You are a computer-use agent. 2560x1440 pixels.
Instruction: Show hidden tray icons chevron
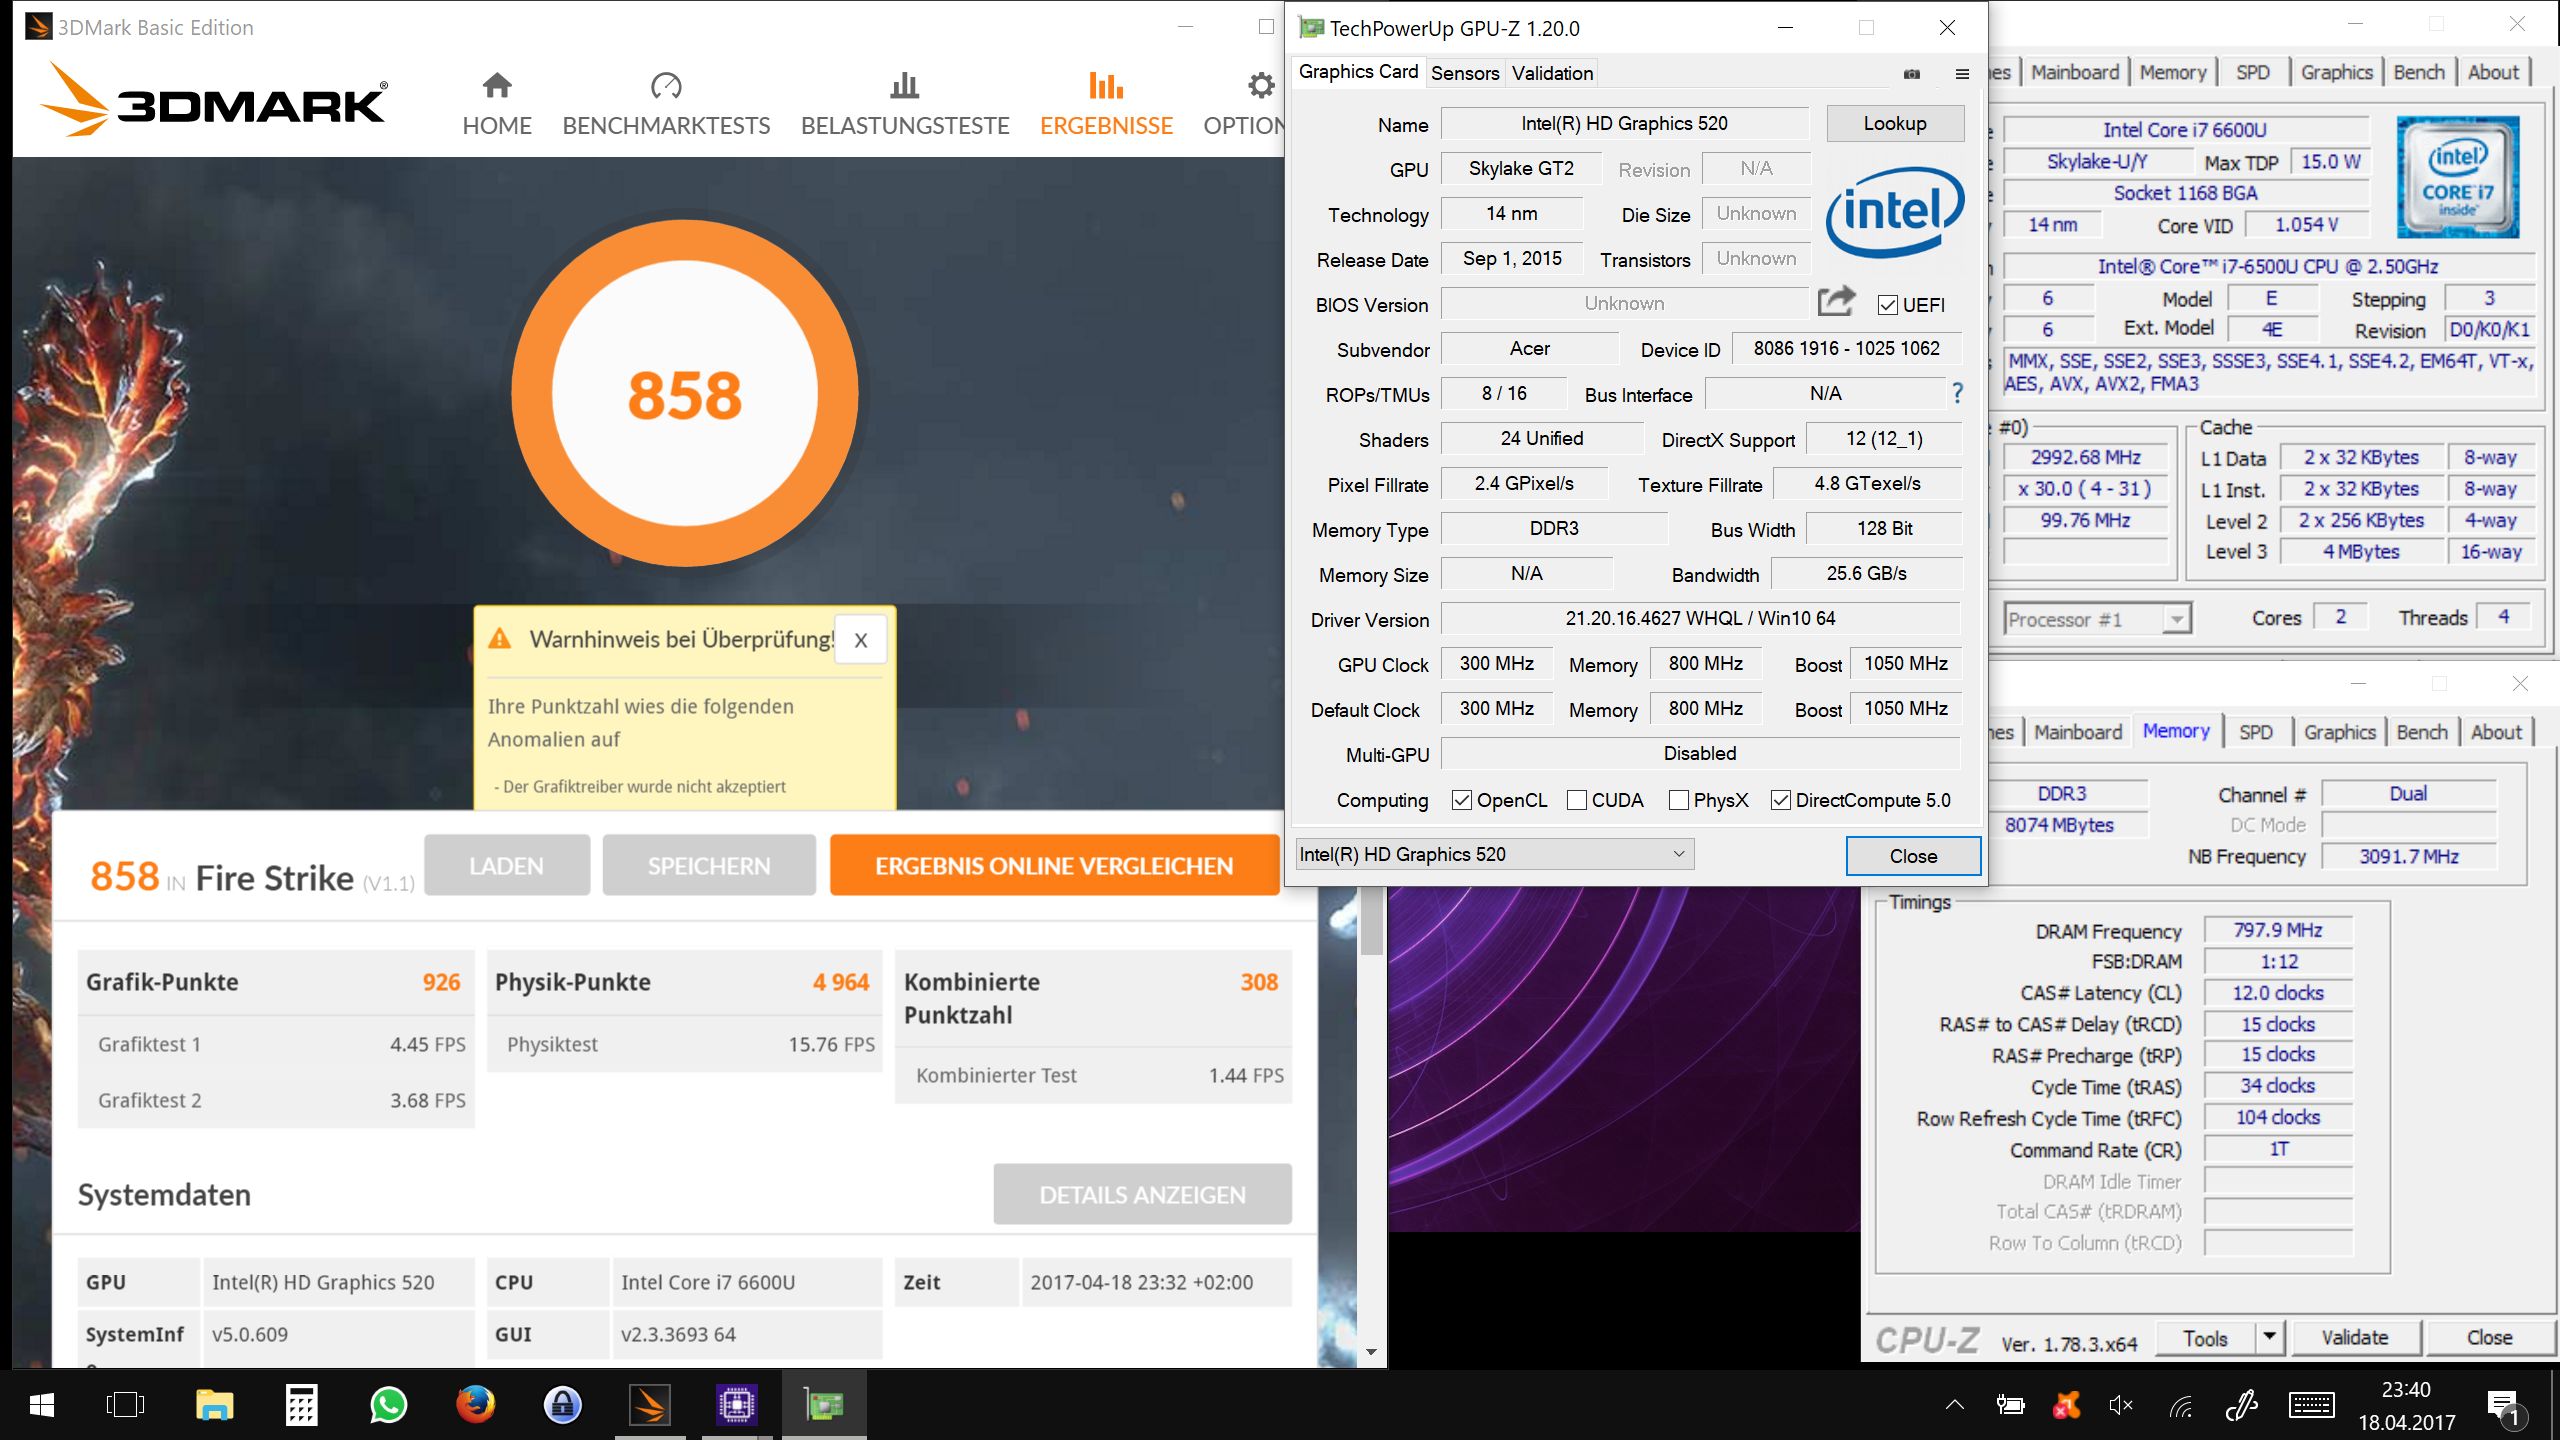pyautogui.click(x=1955, y=1405)
